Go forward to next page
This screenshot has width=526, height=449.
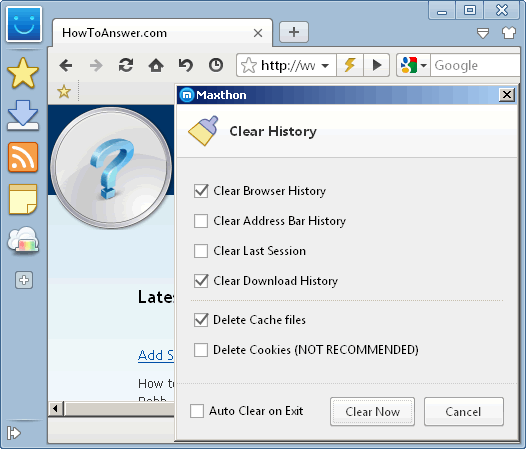96,65
